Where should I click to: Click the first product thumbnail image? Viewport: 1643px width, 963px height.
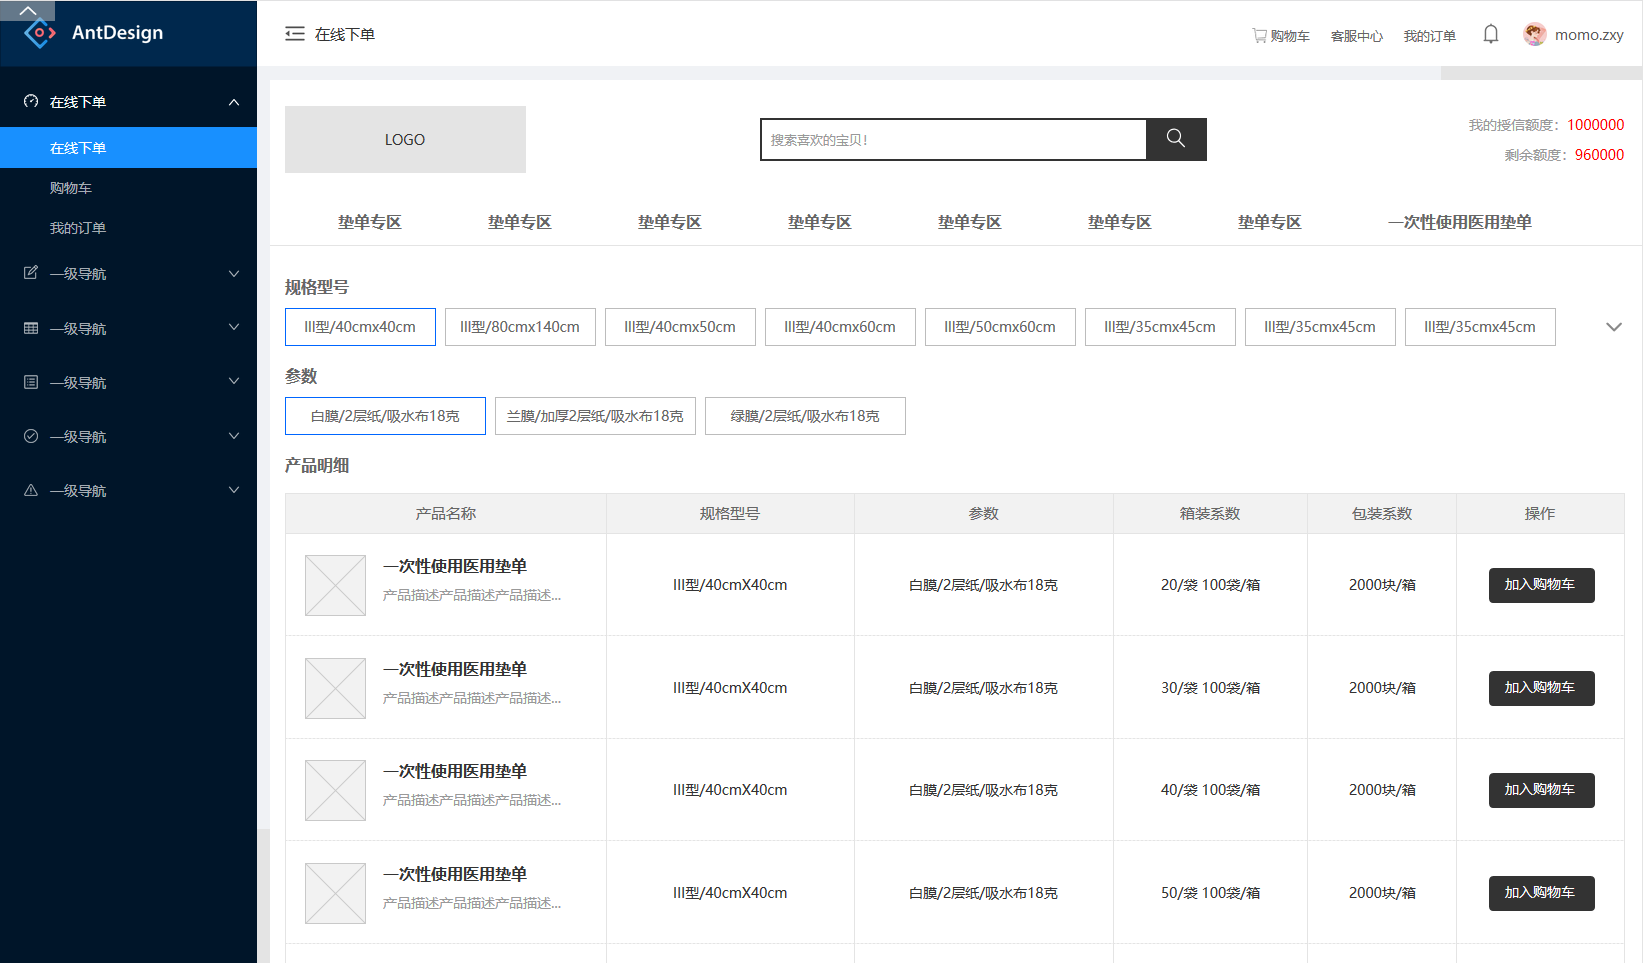click(335, 586)
